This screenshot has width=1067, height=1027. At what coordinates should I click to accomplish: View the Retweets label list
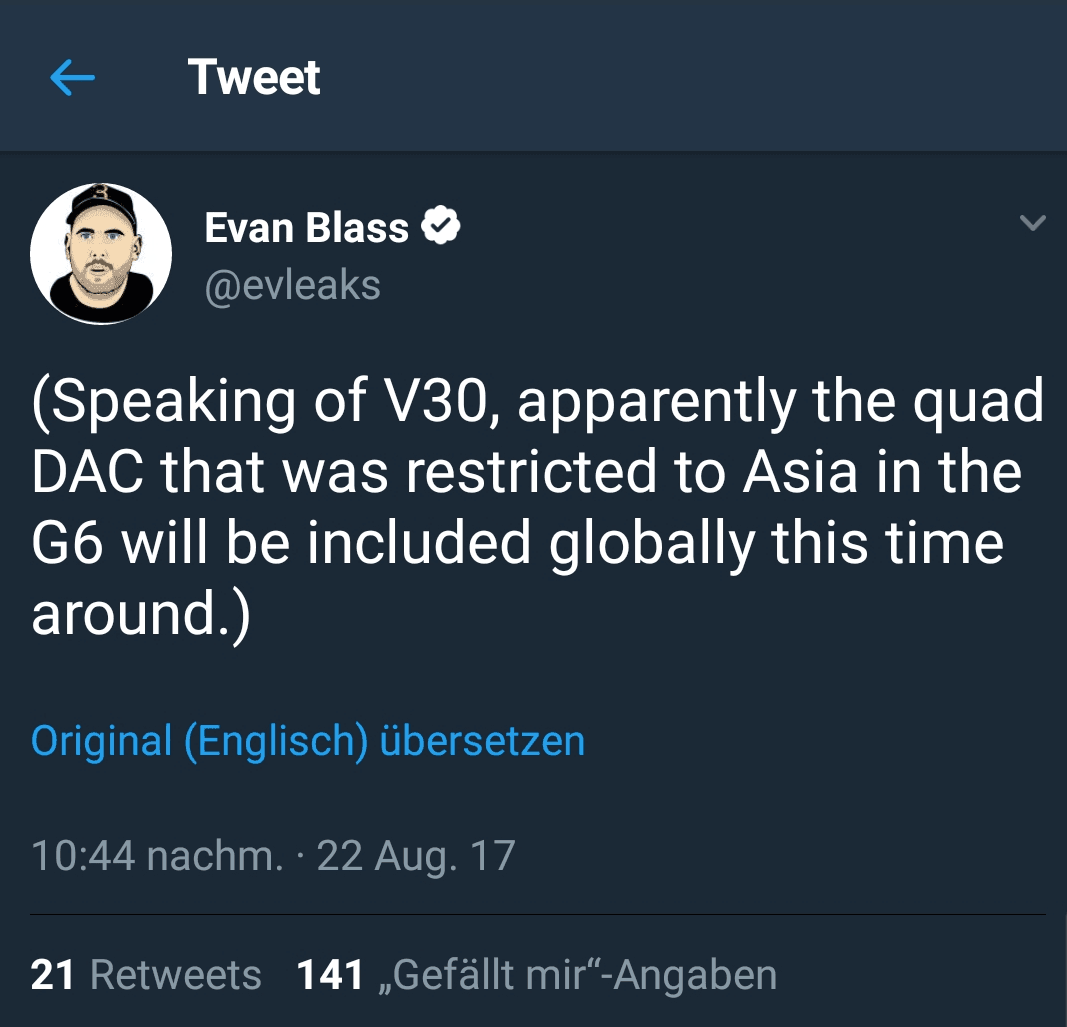(176, 975)
